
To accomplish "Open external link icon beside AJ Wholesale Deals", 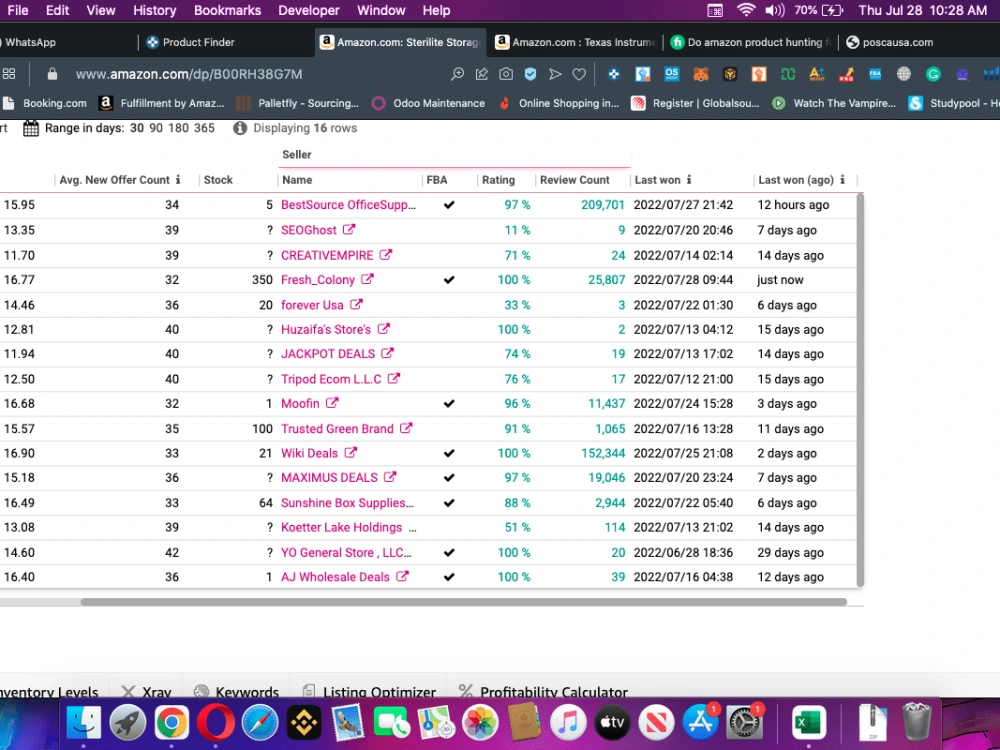I will tap(402, 576).
